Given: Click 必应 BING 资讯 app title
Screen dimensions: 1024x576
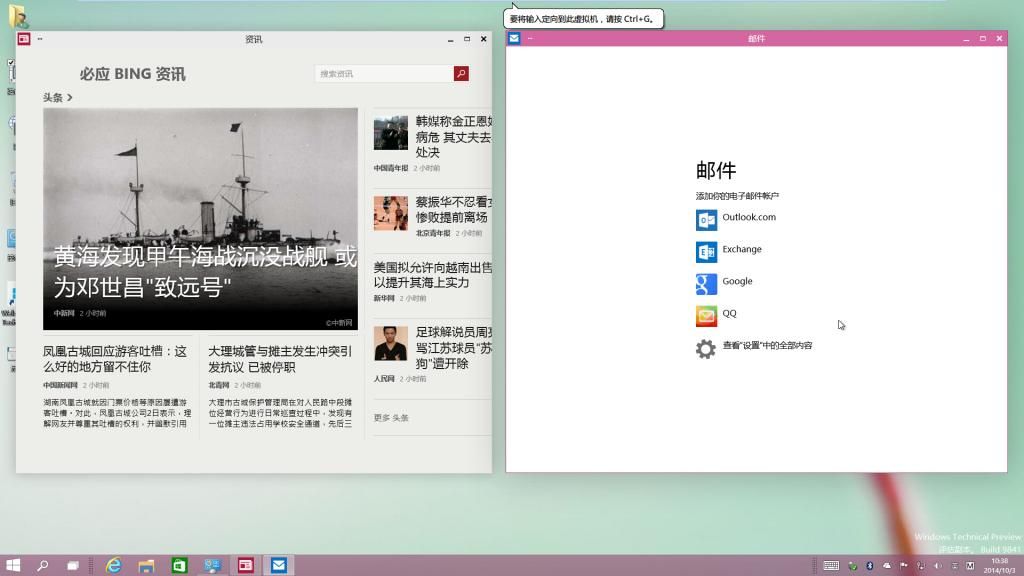Looking at the screenshot, I should (x=133, y=74).
